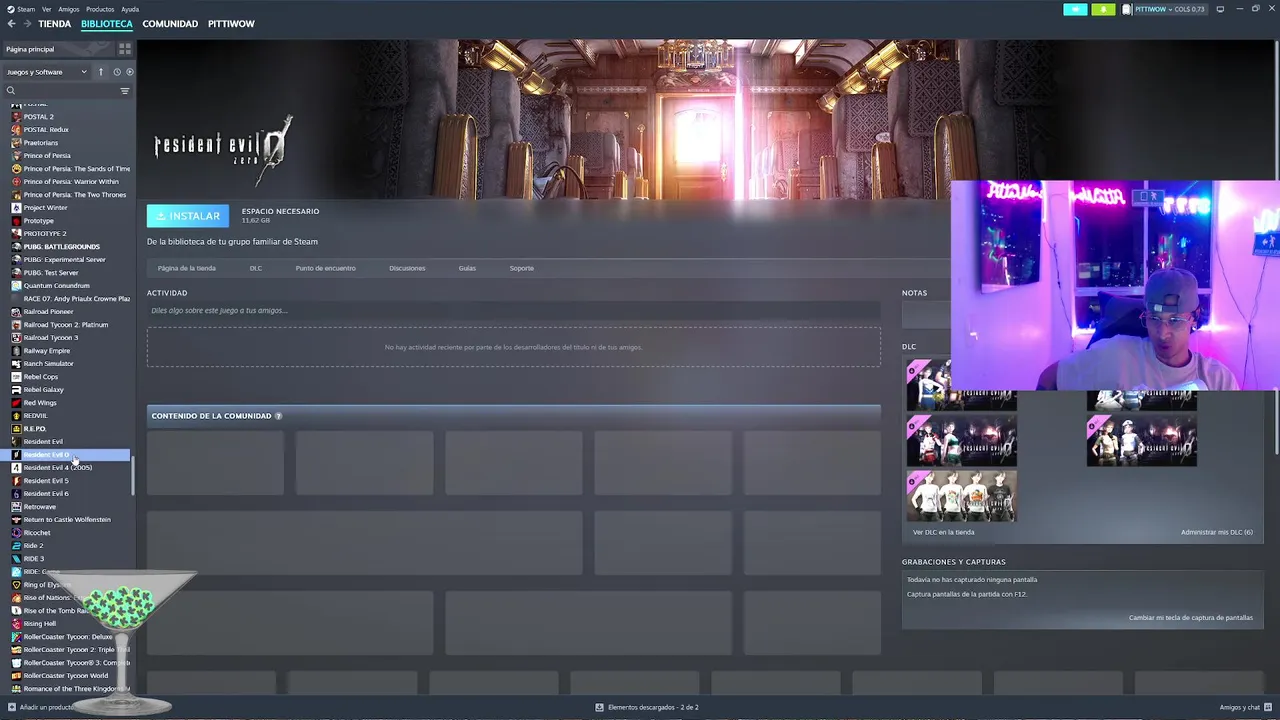Viewport: 1280px width, 720px height.
Task: Click the Resident Evil 6 game icon
Action: tap(16, 494)
